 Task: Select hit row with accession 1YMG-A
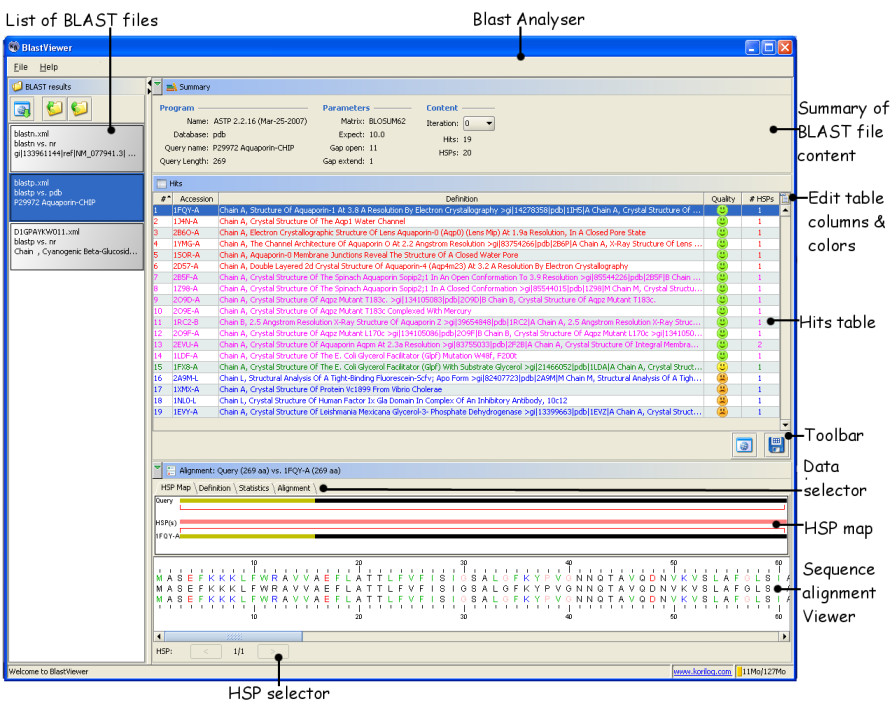coord(466,244)
